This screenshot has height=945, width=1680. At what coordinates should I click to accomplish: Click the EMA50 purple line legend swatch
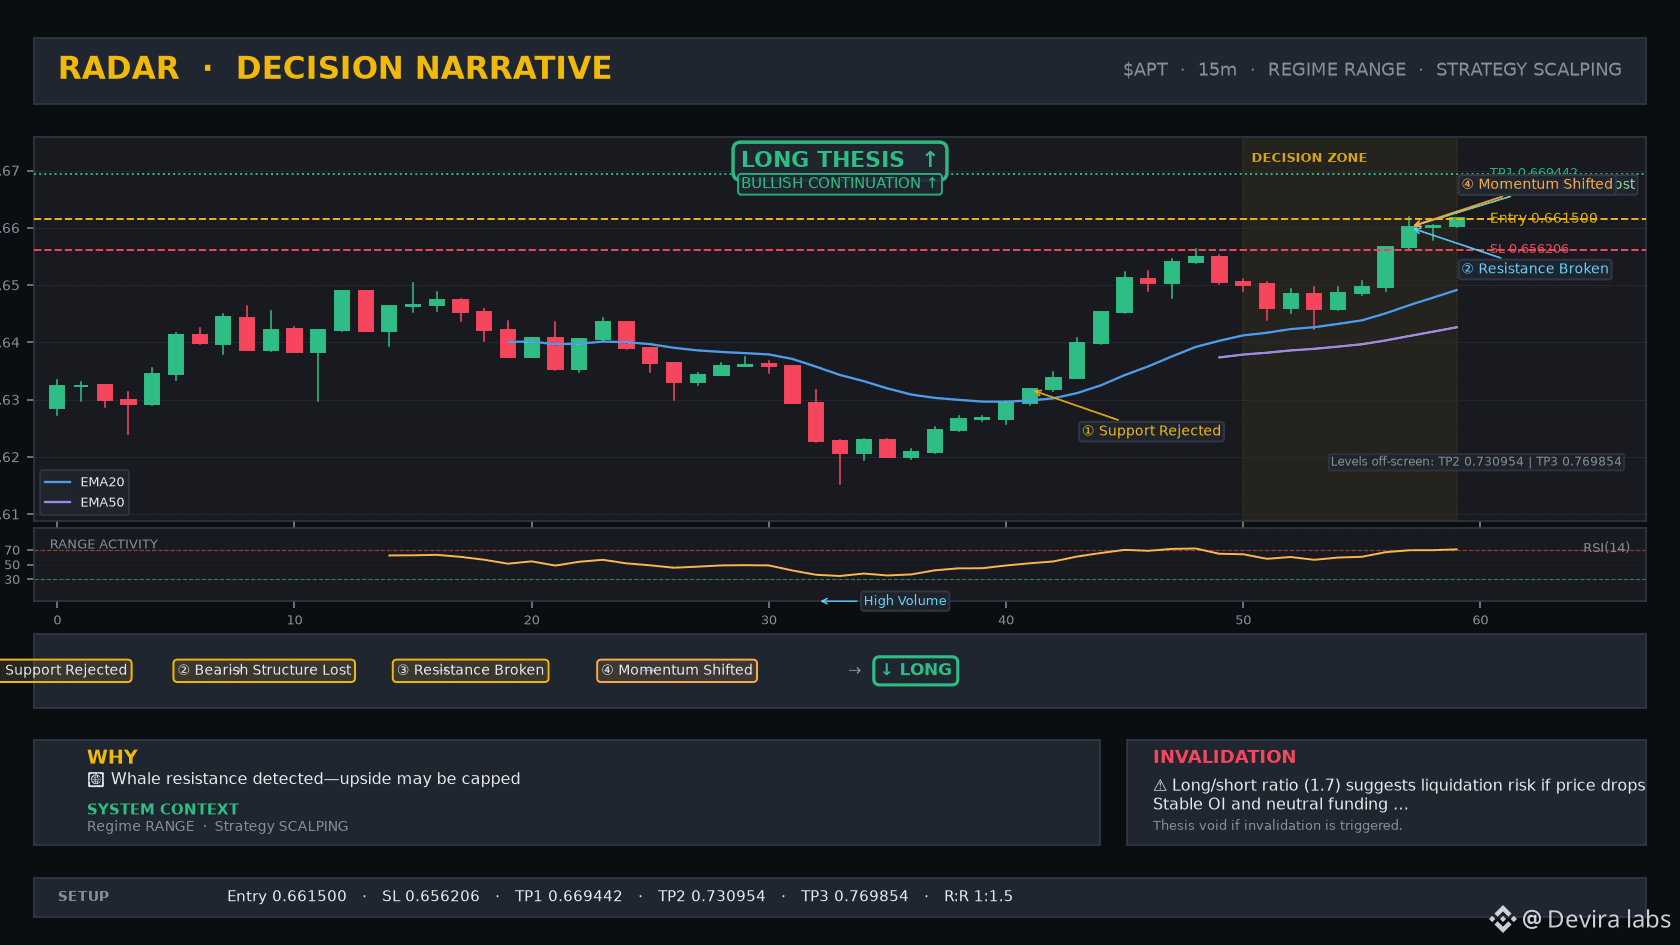coord(58,503)
